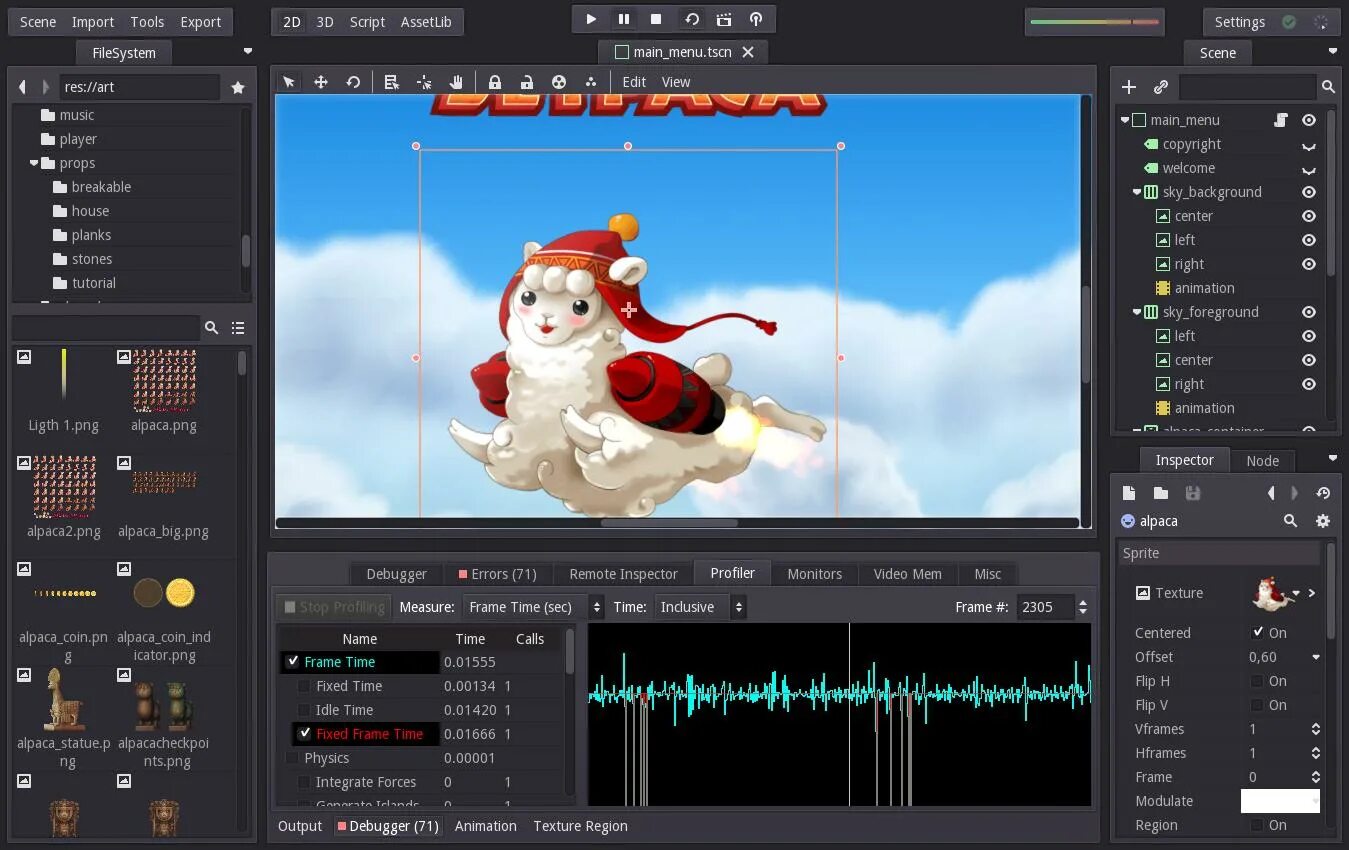This screenshot has height=850, width=1349.
Task: Open the Settings button
Action: pos(1240,22)
